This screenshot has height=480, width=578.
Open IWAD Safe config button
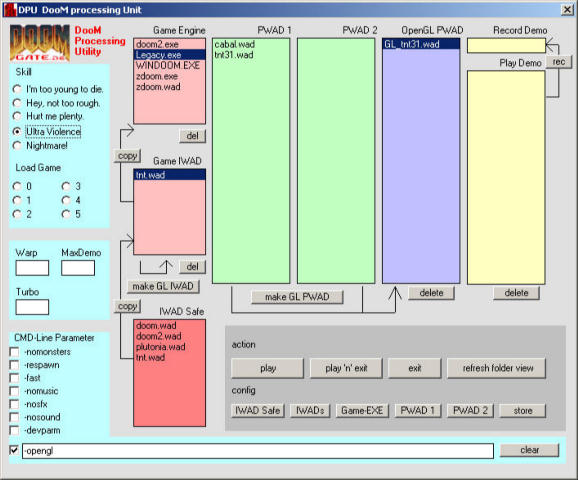click(258, 411)
